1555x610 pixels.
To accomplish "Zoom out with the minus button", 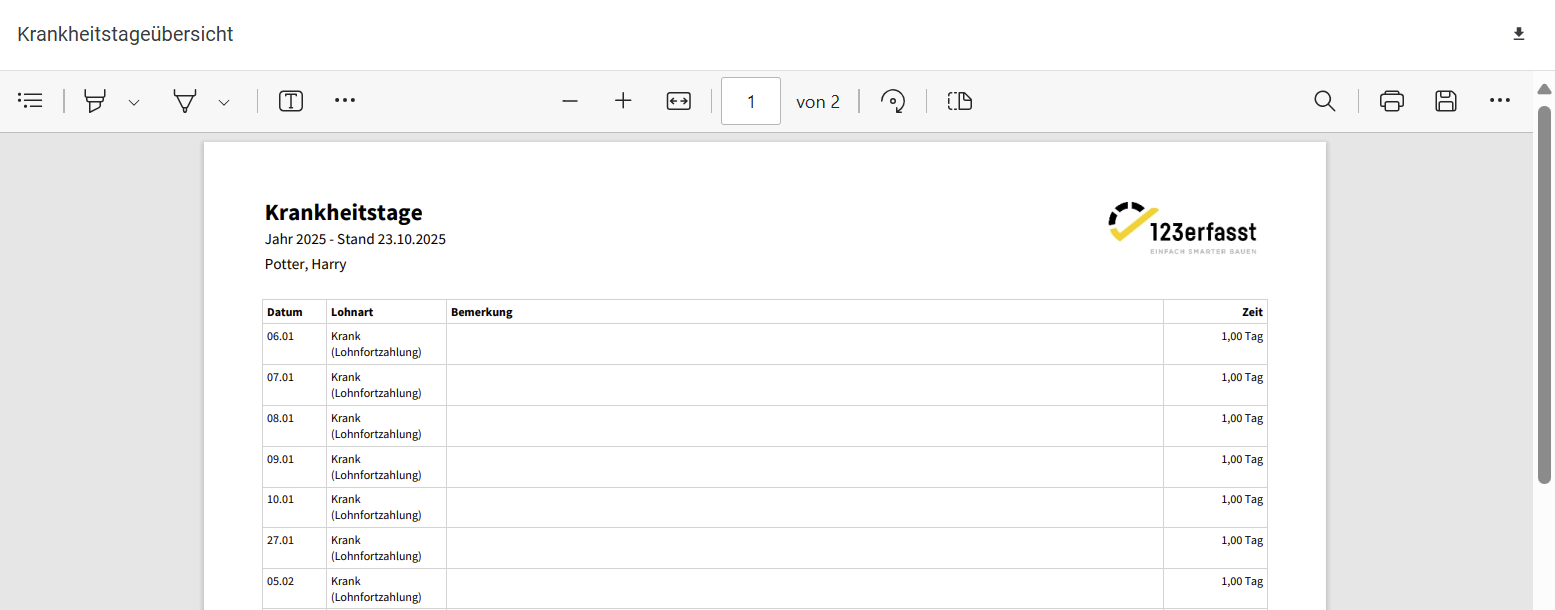I will click(x=570, y=101).
